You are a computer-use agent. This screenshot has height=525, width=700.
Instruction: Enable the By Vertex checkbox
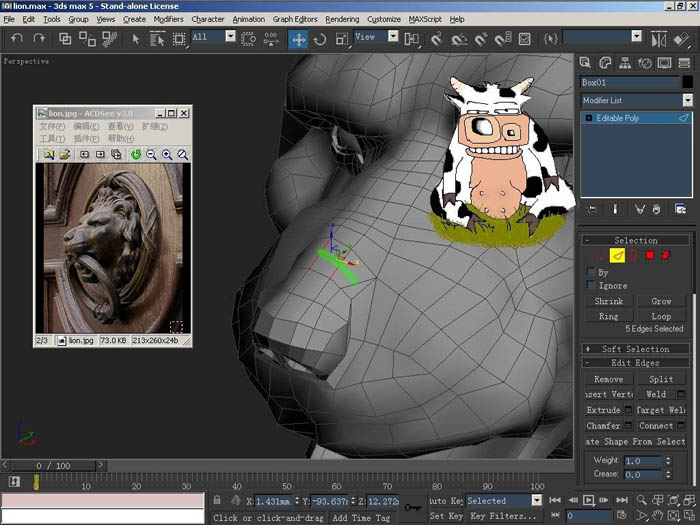tap(591, 272)
